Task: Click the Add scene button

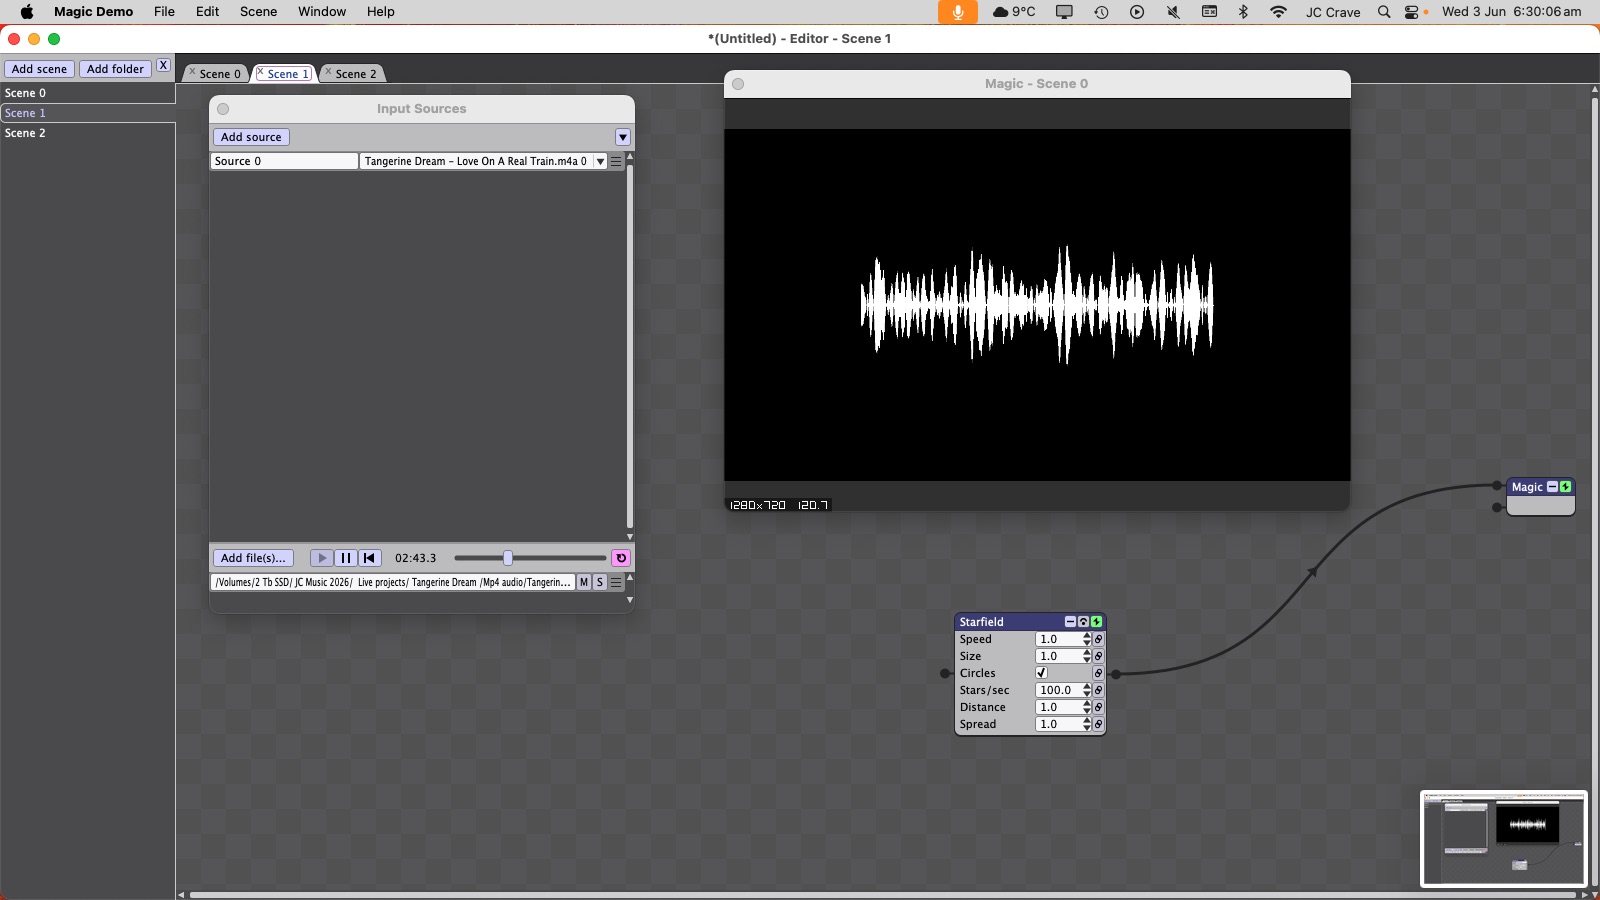Action: point(39,69)
